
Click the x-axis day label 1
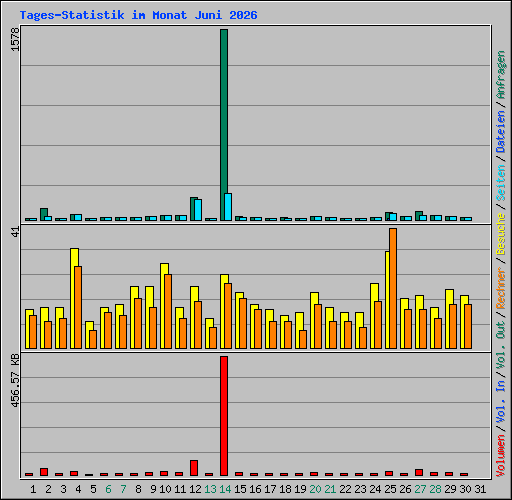click(33, 489)
